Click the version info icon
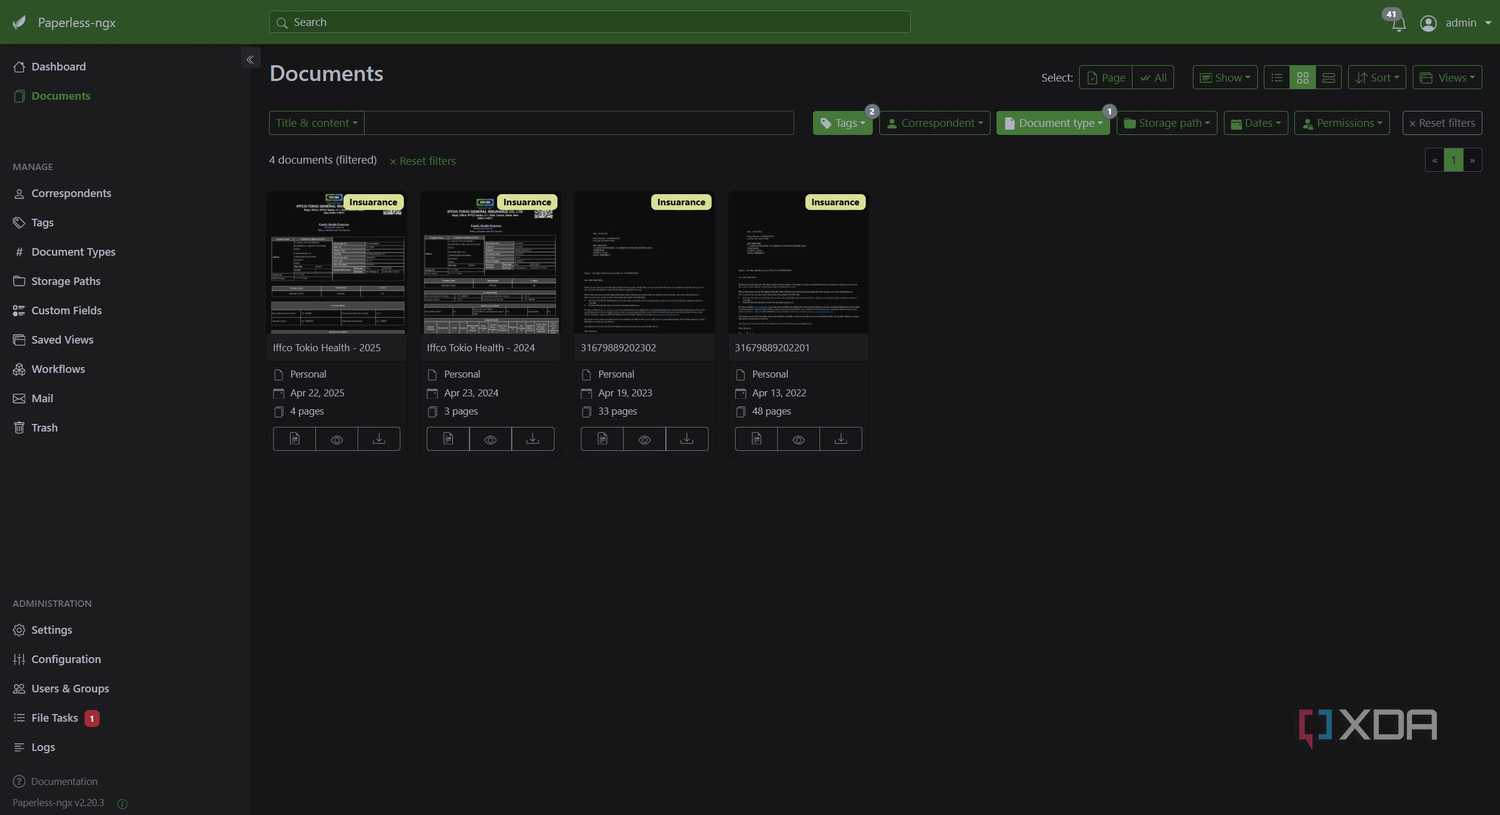The image size is (1500, 815). tap(122, 804)
